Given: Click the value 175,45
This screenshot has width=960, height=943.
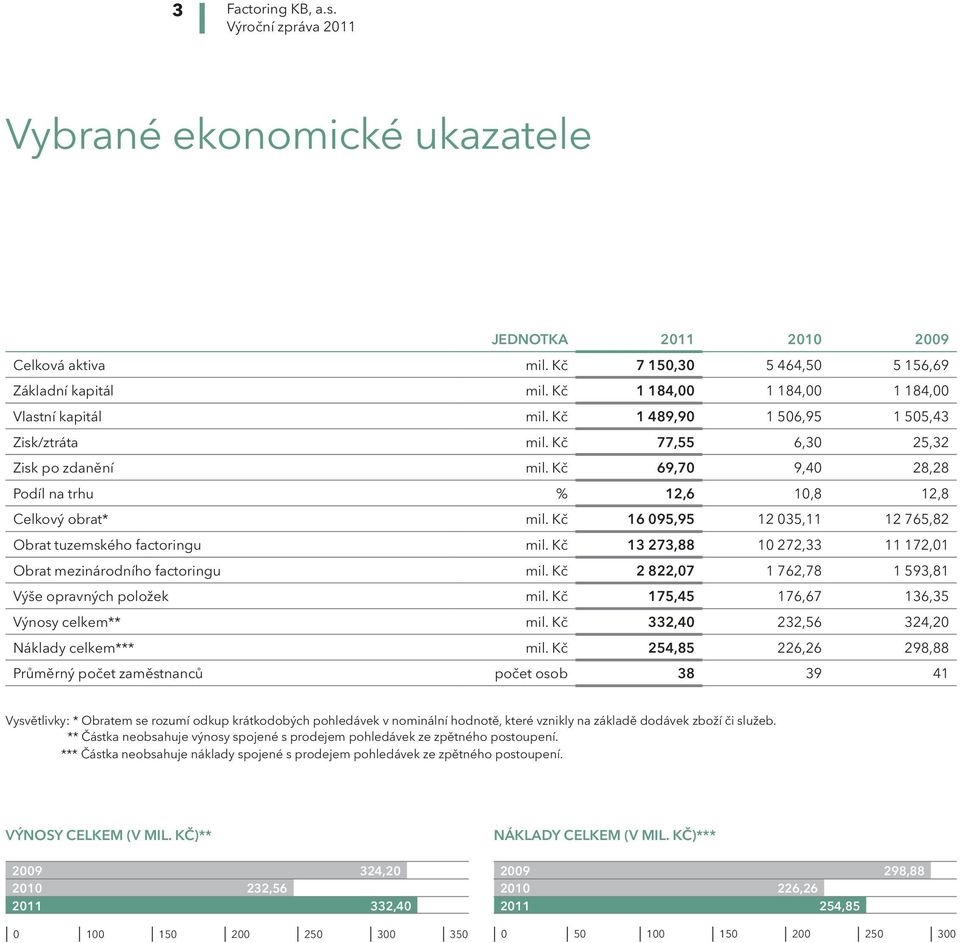Looking at the screenshot, I should [672, 597].
